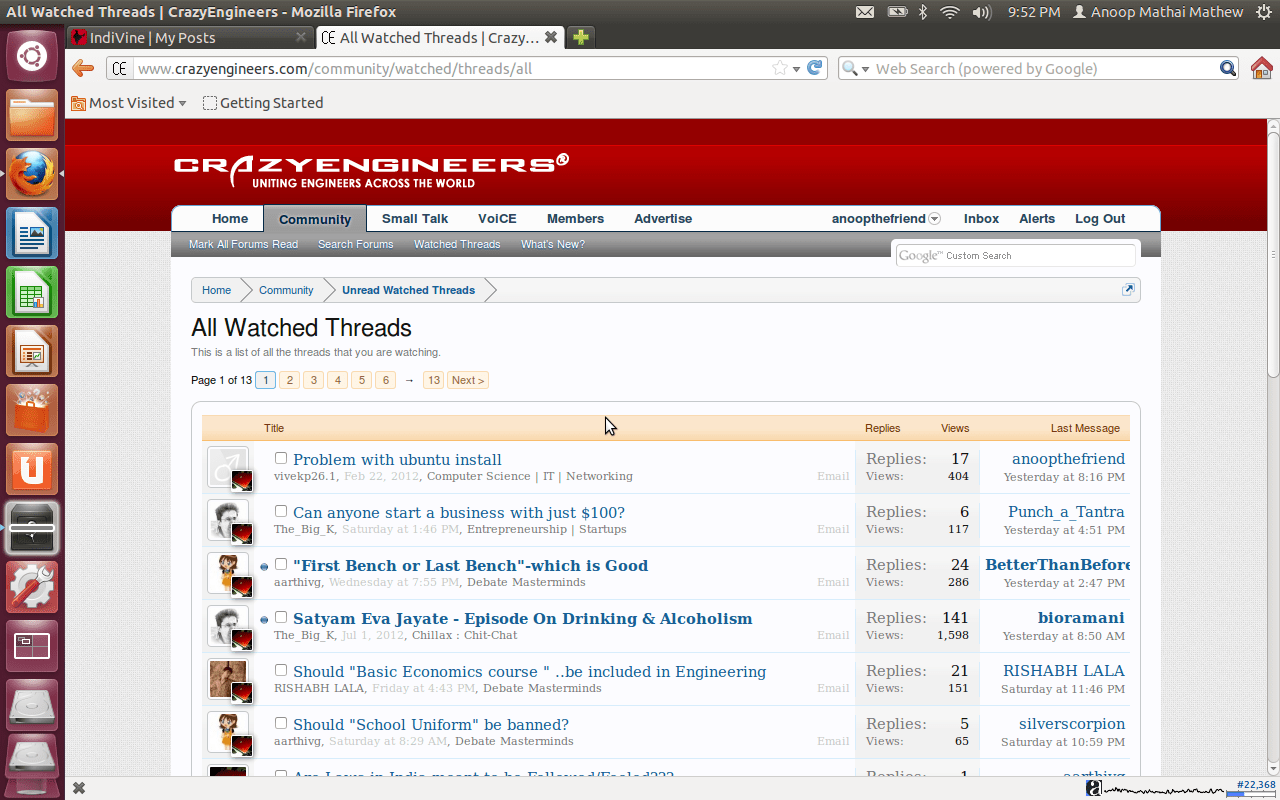This screenshot has width=1280, height=800.
Task: Open Search Forums link
Action: (355, 244)
